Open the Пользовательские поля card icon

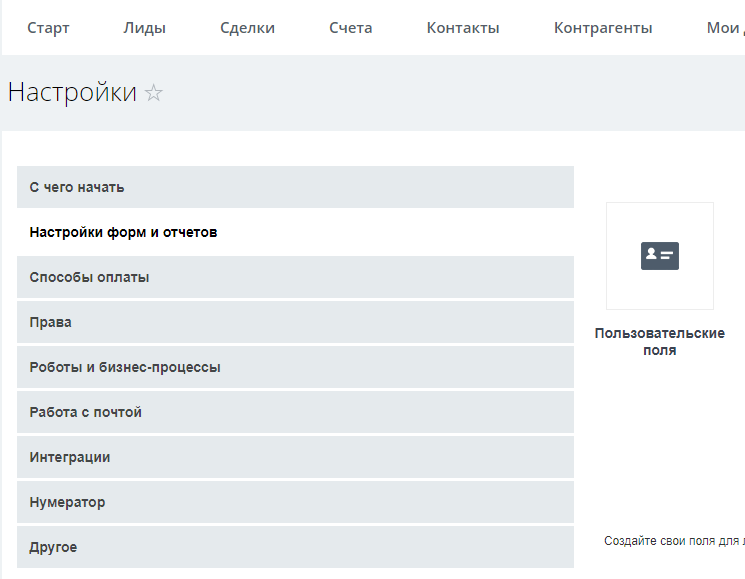pyautogui.click(x=659, y=256)
